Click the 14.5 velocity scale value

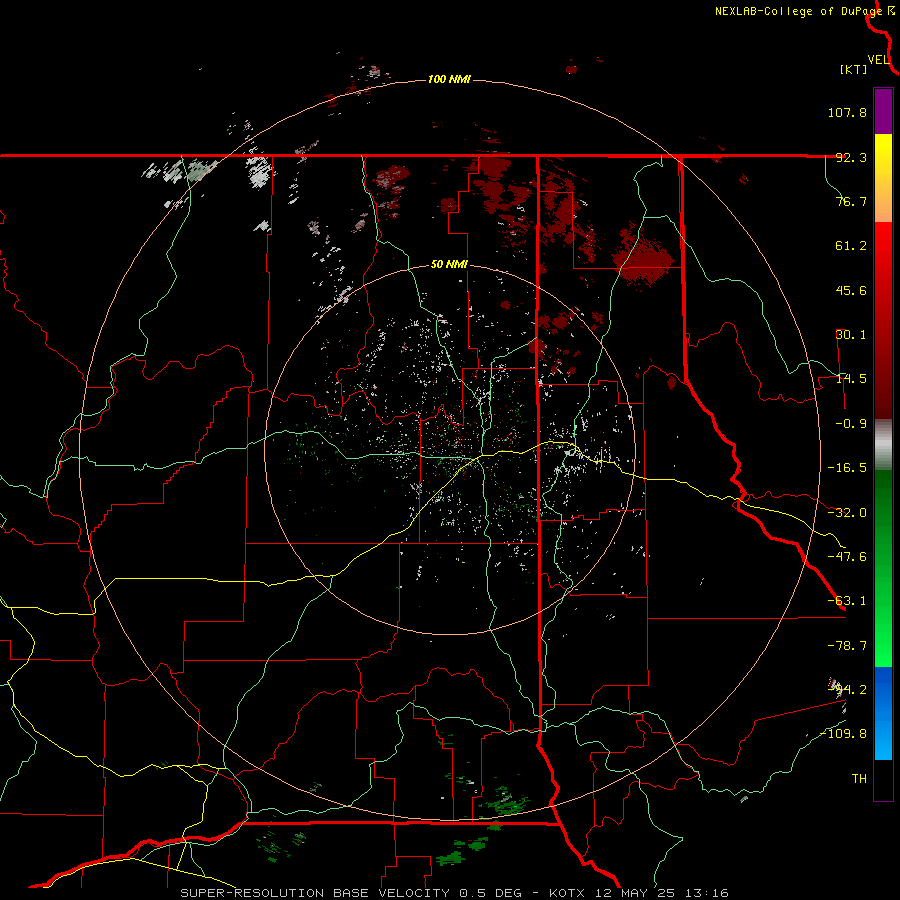(851, 379)
